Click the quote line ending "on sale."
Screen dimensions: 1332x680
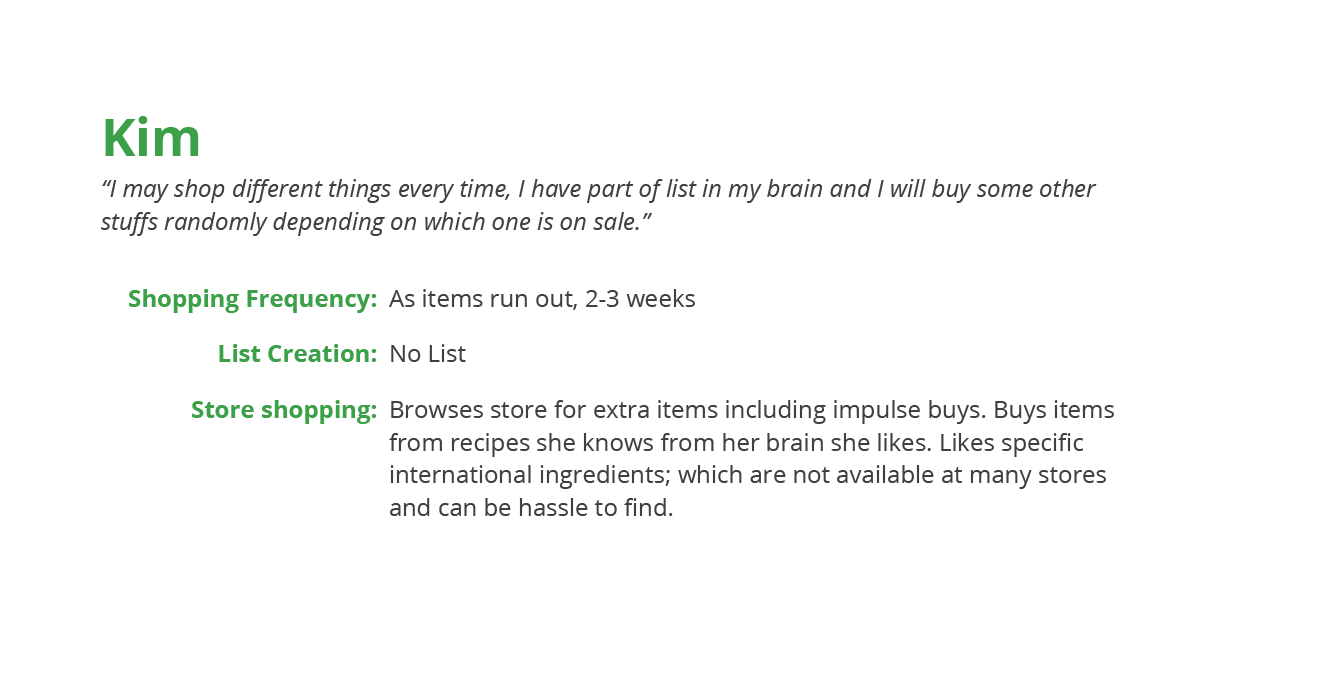click(x=376, y=222)
